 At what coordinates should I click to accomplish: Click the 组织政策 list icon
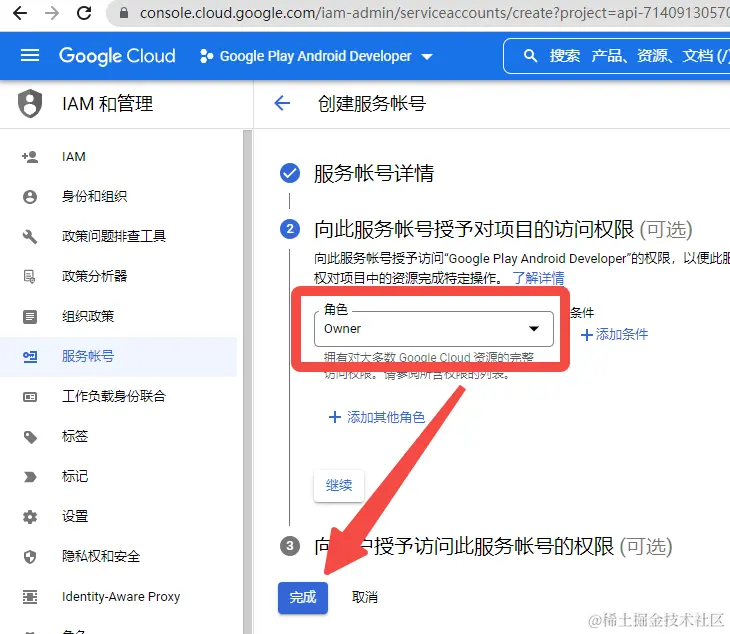[x=30, y=317]
